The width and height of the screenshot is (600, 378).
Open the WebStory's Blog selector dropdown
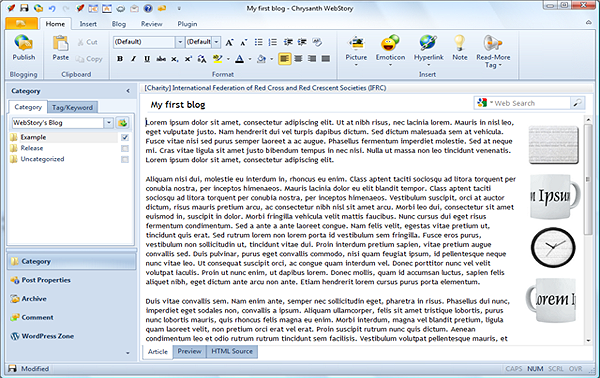(109, 123)
